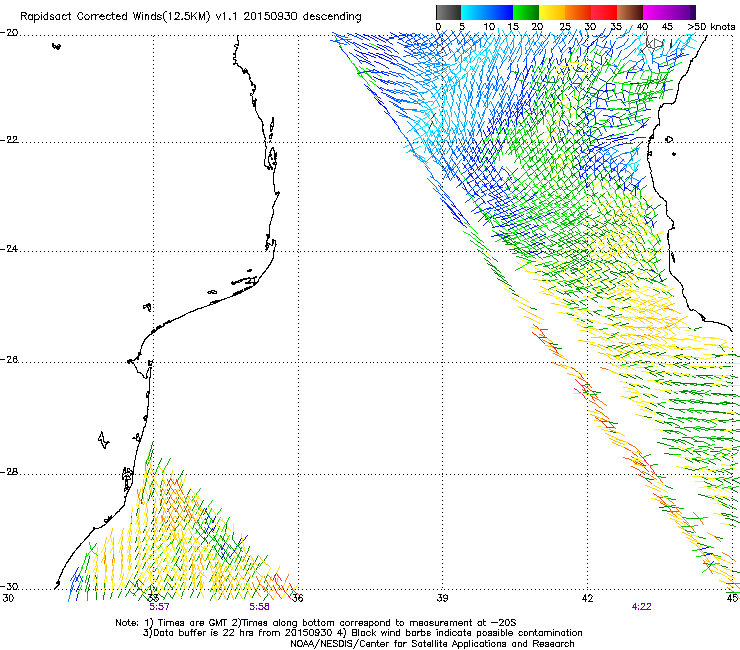Click the '>50 knots' legend label

click(711, 27)
